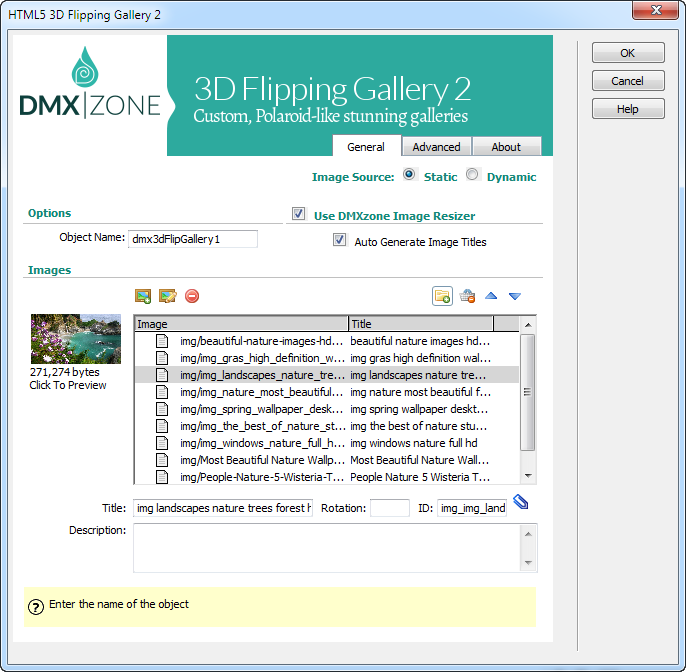This screenshot has width=686, height=672.
Task: Click the Rotation input field
Action: 390,508
